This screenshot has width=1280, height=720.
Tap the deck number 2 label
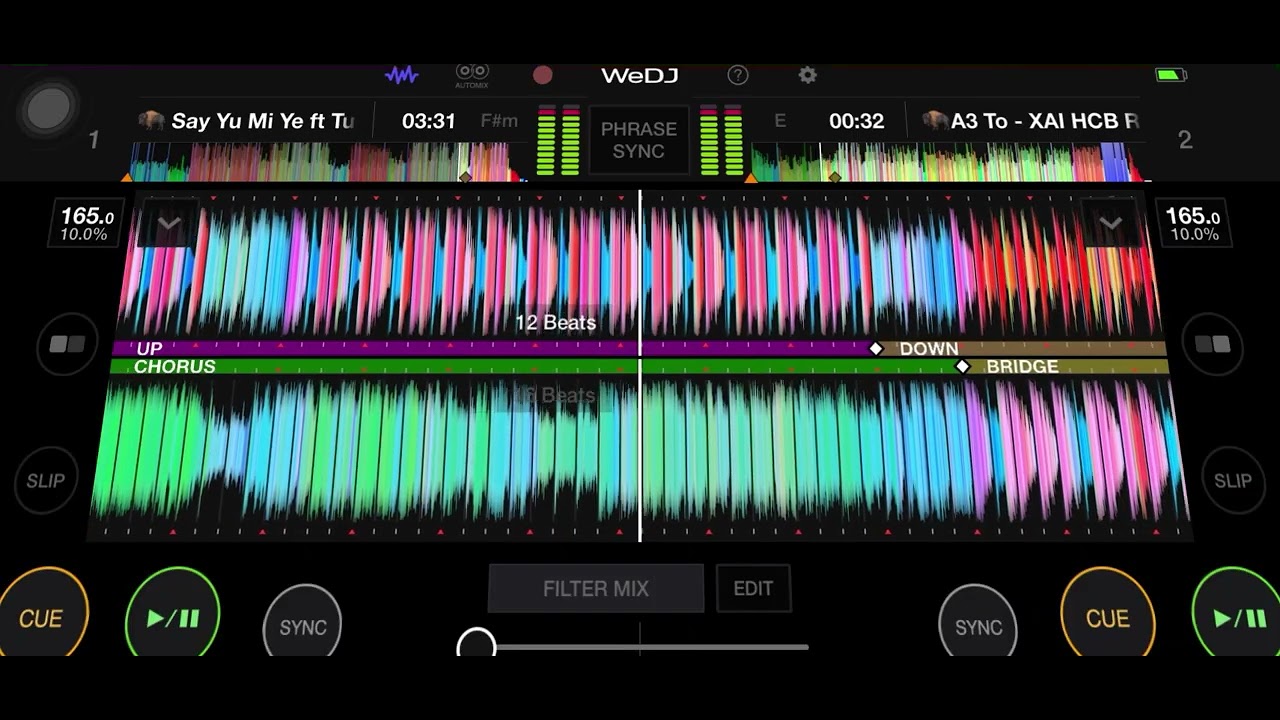click(1185, 140)
